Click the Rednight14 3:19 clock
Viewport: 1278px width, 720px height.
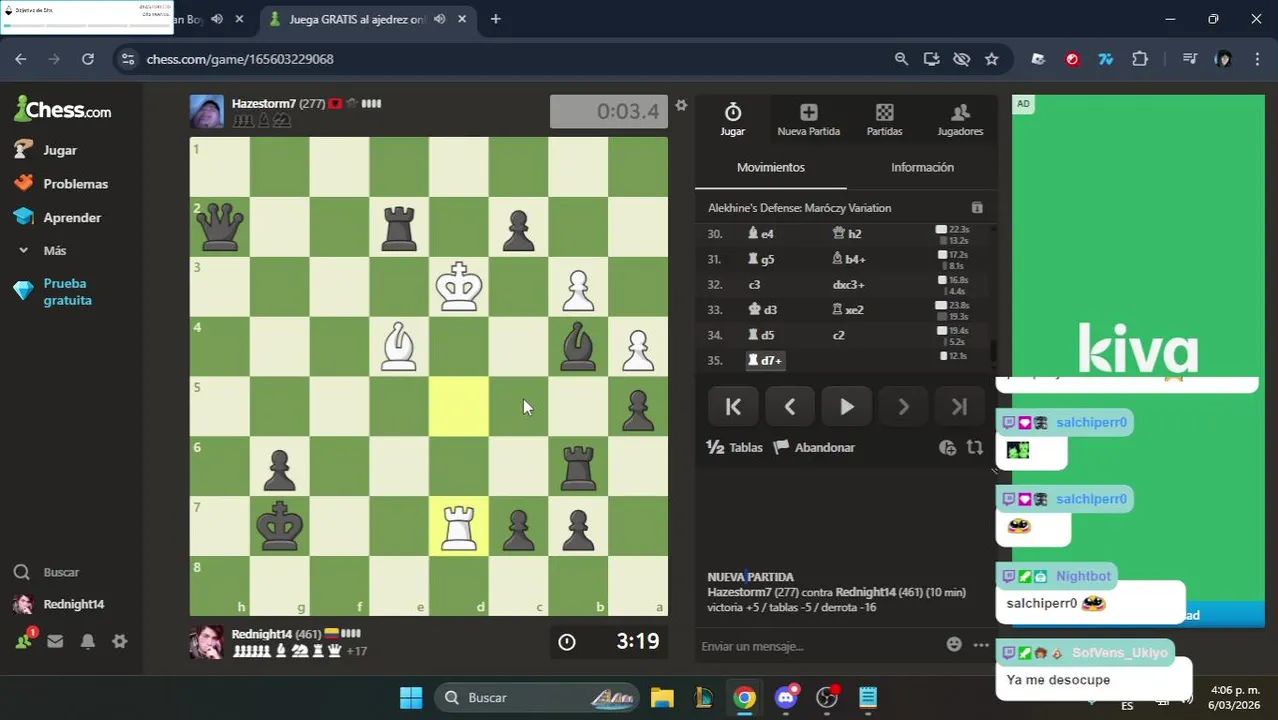(609, 641)
